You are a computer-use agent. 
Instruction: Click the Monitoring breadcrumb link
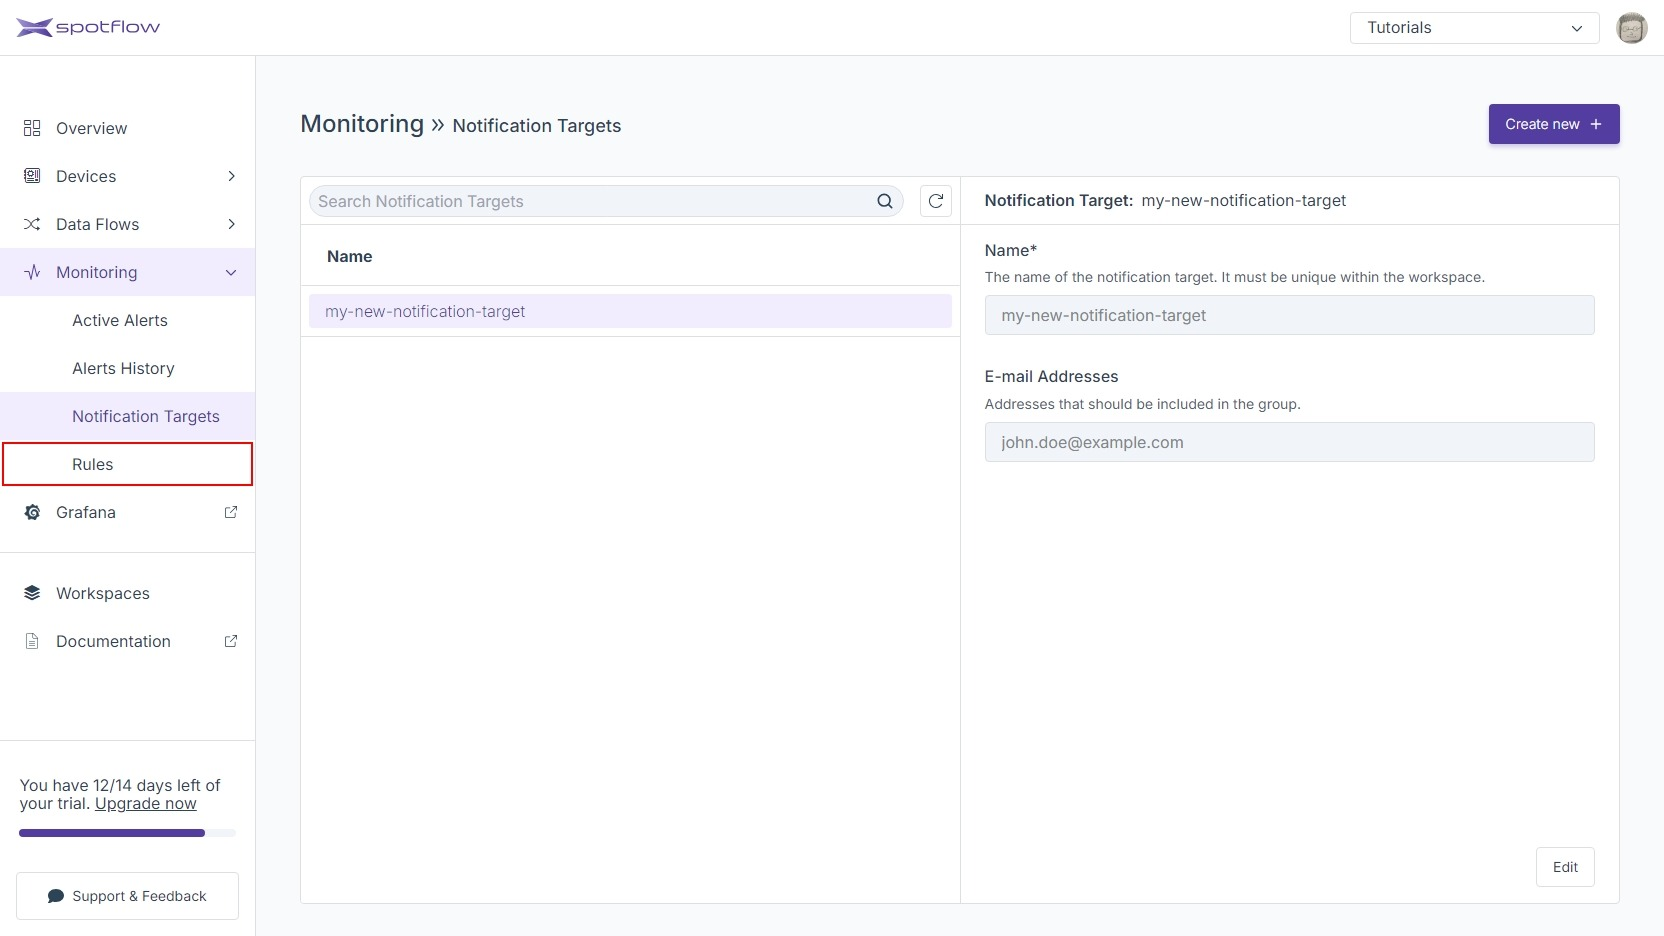362,124
